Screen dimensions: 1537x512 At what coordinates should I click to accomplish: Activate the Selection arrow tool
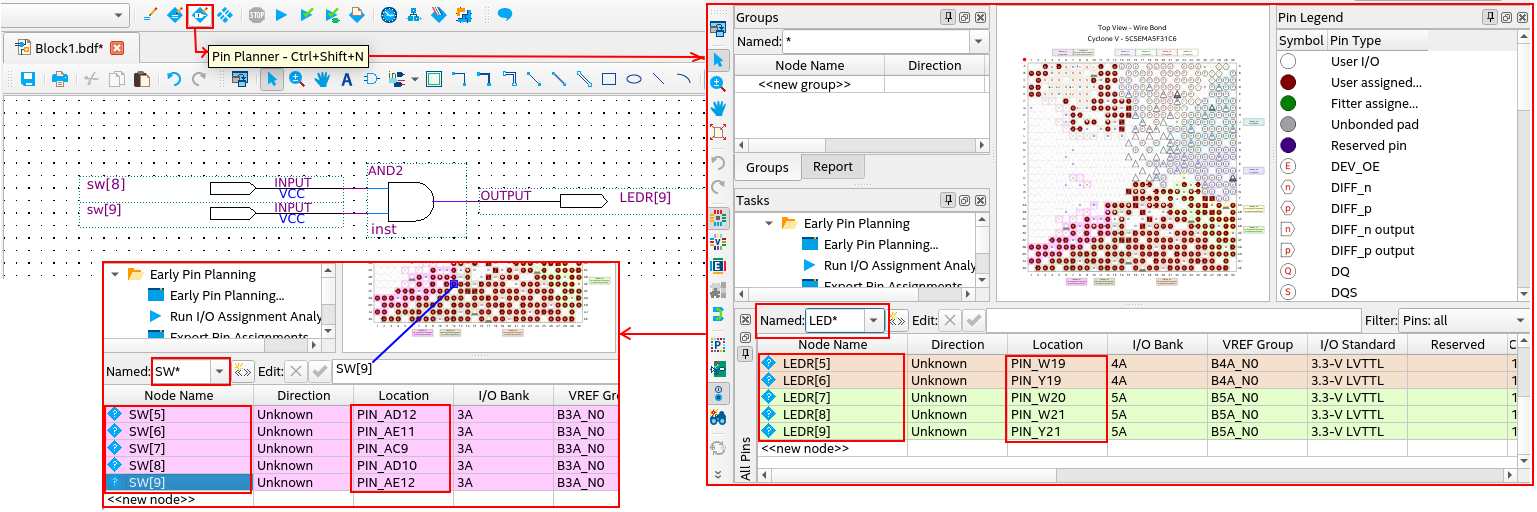[x=271, y=79]
